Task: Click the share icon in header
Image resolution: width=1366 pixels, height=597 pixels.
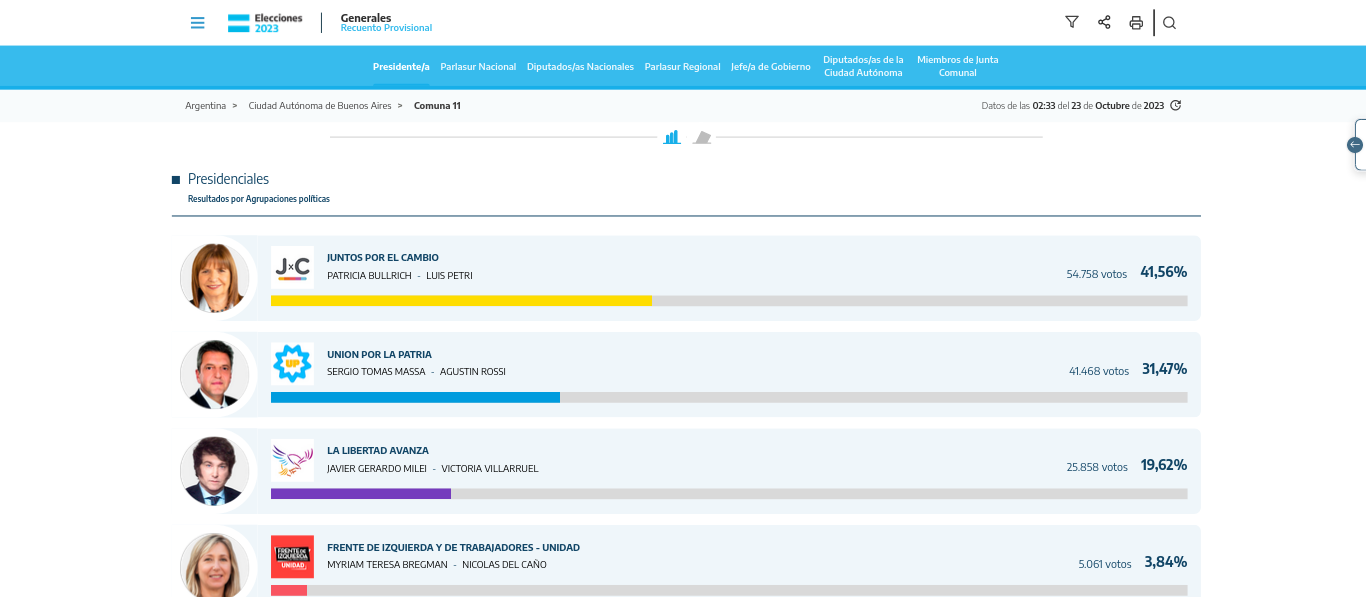Action: [x=1104, y=22]
